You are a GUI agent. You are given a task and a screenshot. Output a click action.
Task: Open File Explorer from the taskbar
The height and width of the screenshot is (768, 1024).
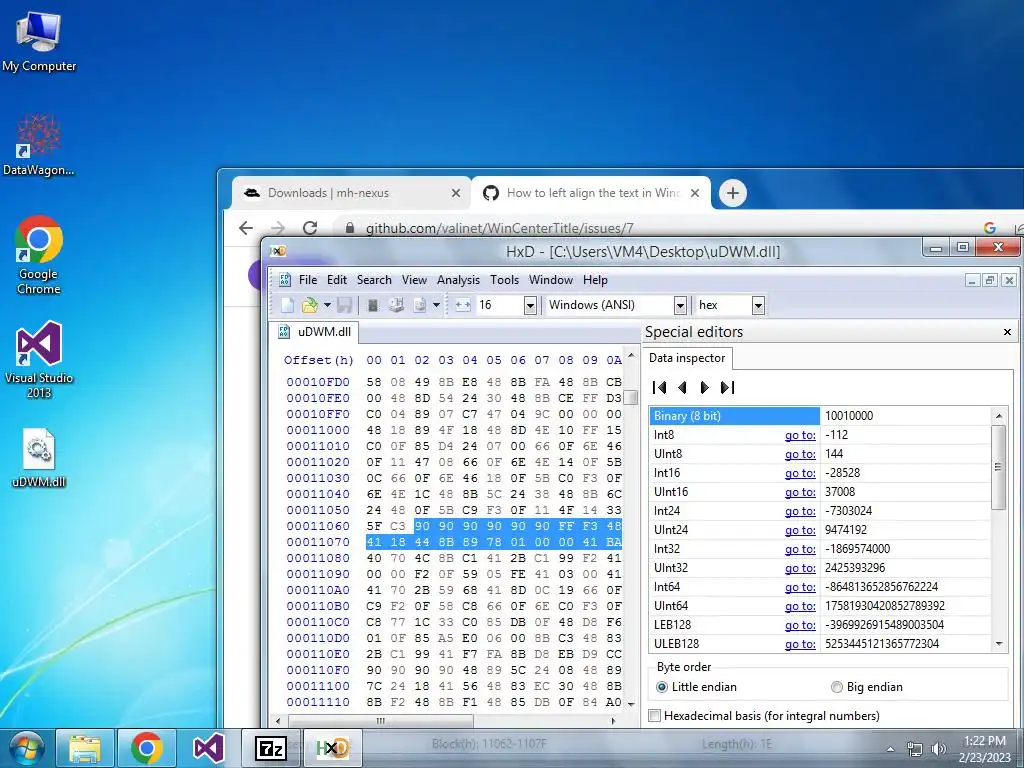coord(85,748)
